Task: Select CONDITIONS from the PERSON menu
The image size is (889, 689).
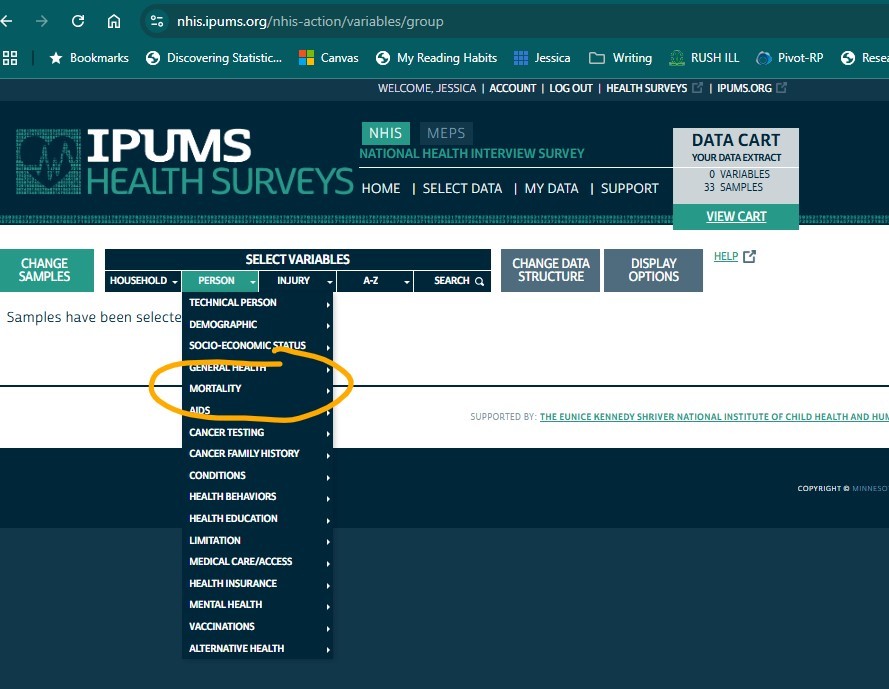Action: coord(257,476)
